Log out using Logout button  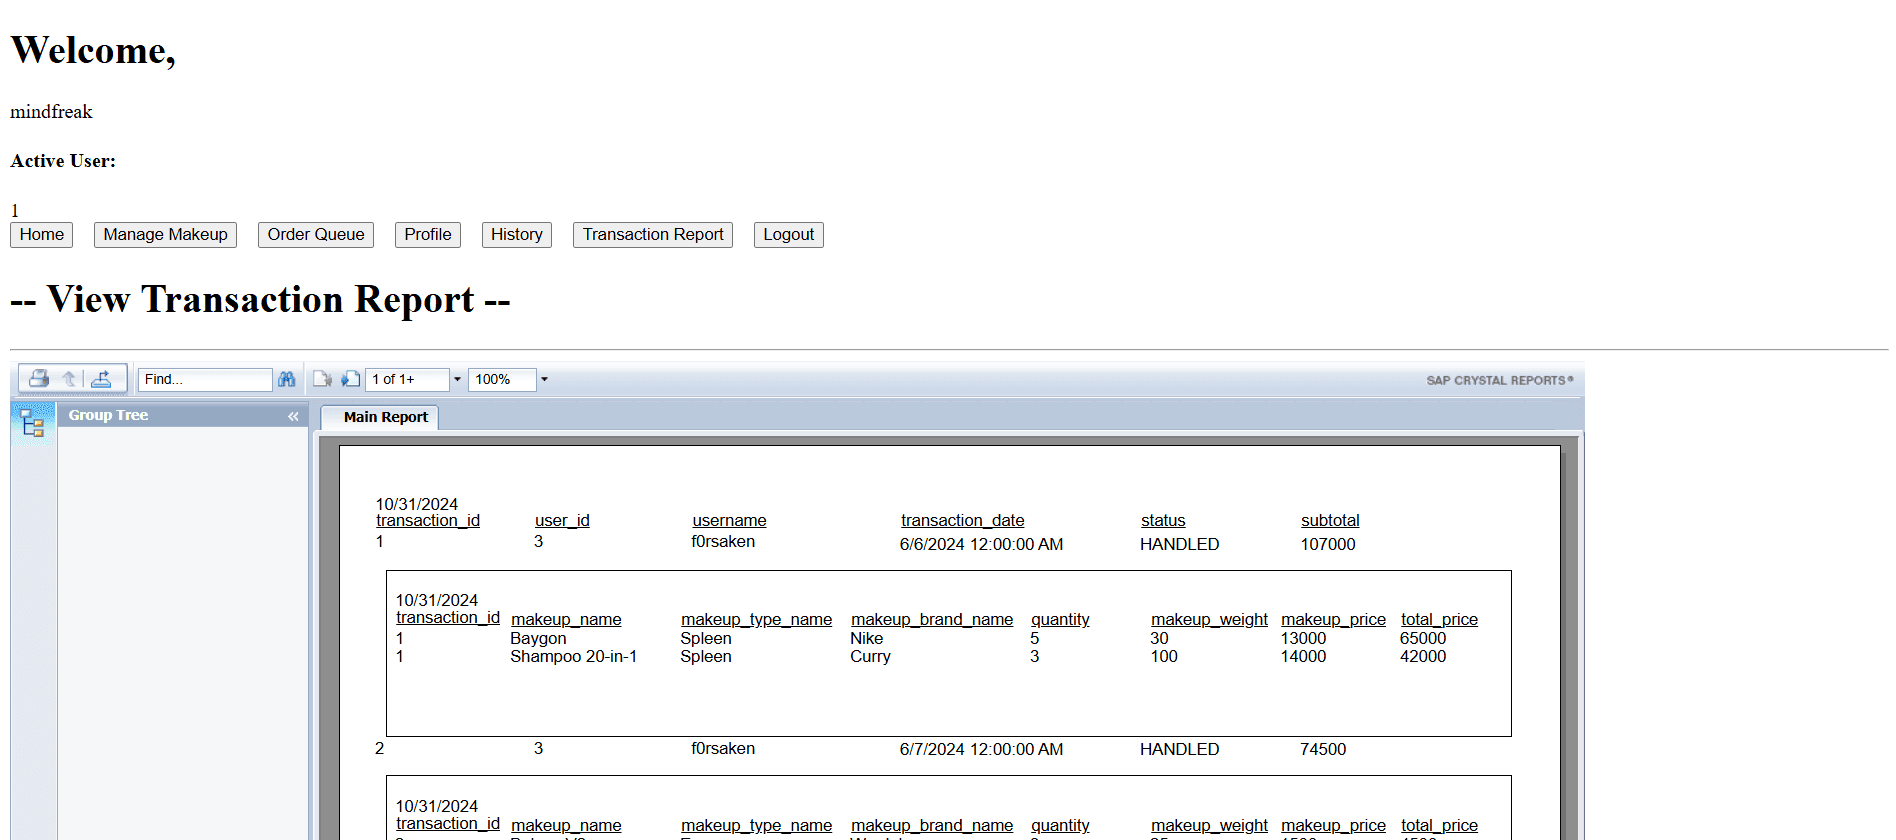pyautogui.click(x=788, y=235)
